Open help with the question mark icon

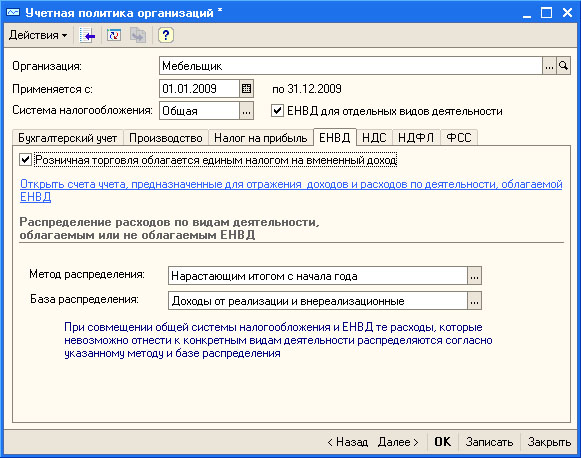tap(166, 36)
